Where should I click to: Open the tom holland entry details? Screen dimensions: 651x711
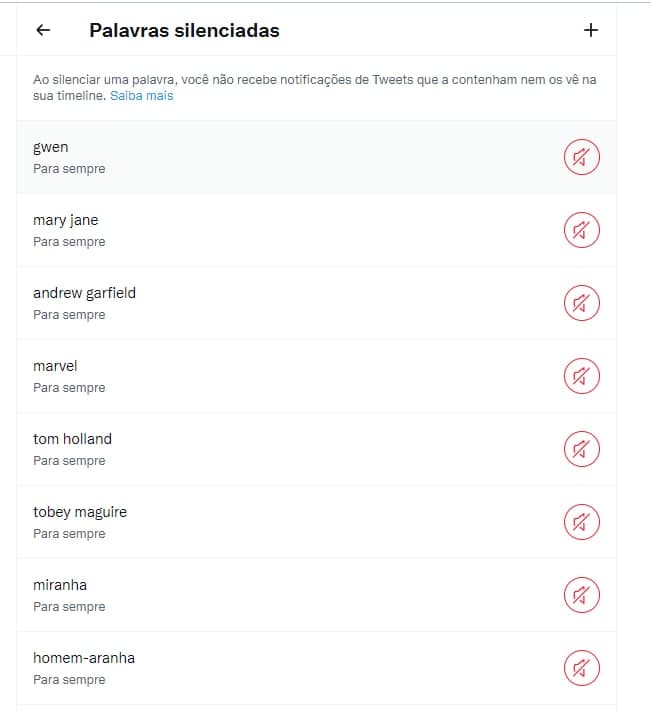click(x=316, y=449)
